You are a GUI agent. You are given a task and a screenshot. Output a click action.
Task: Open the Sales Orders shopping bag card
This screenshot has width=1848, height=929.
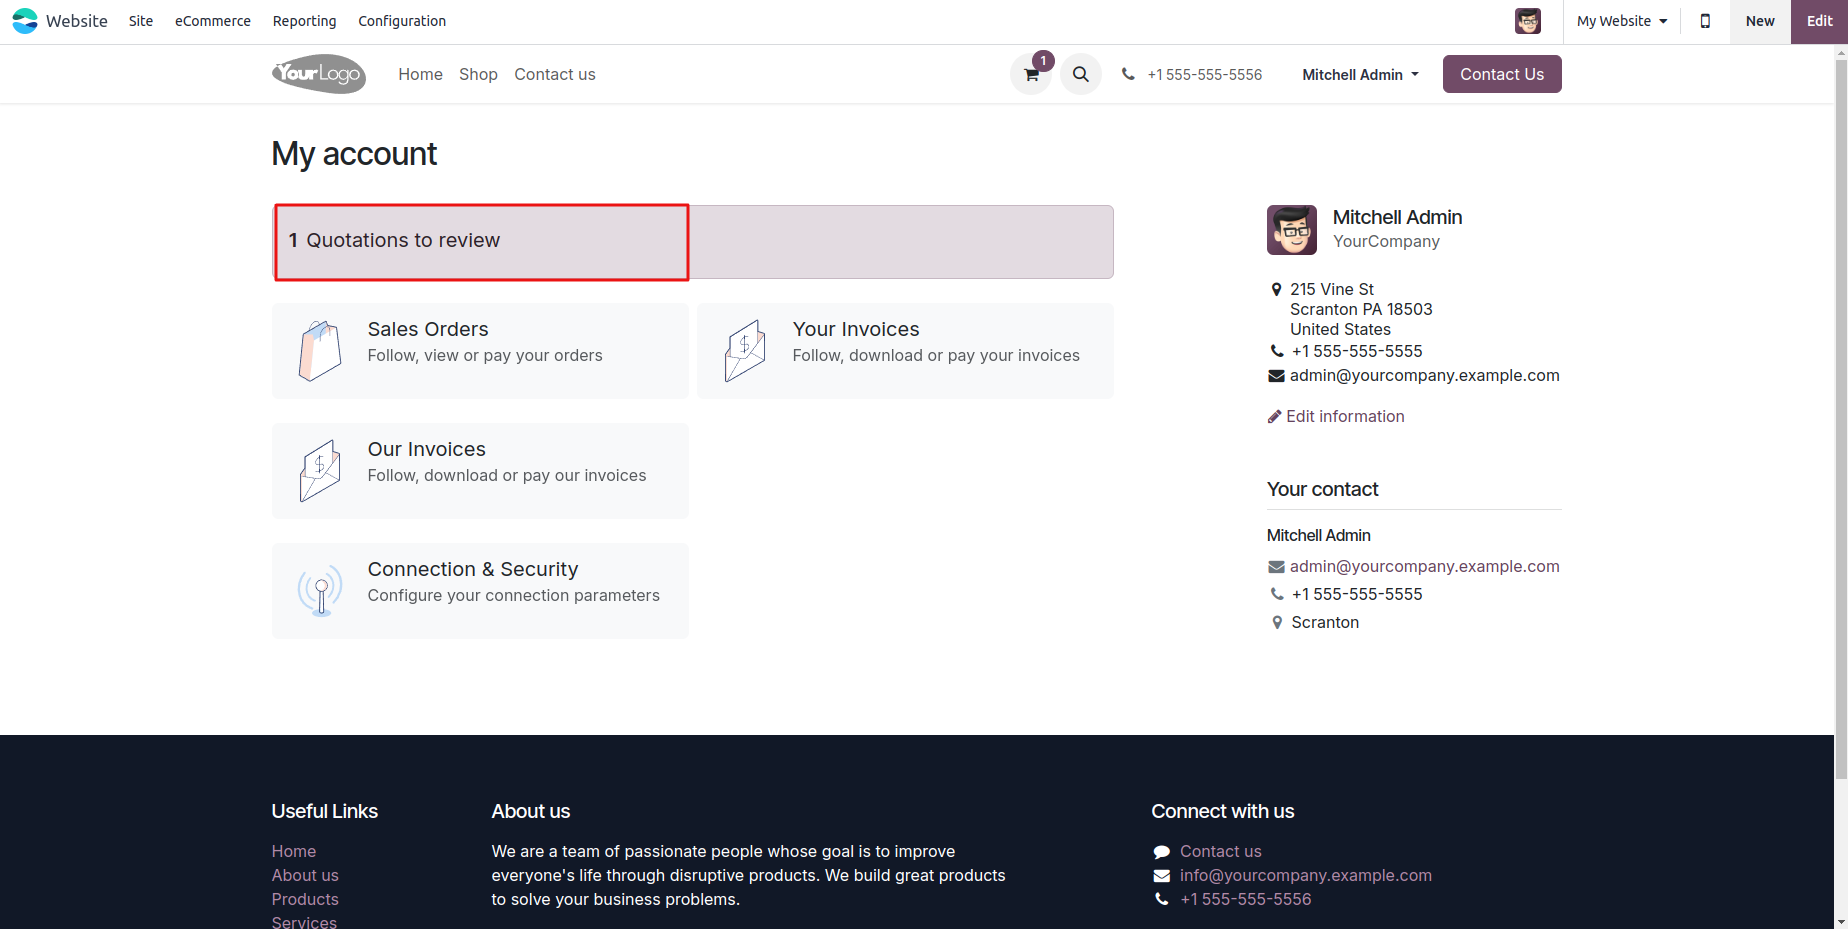[480, 351]
